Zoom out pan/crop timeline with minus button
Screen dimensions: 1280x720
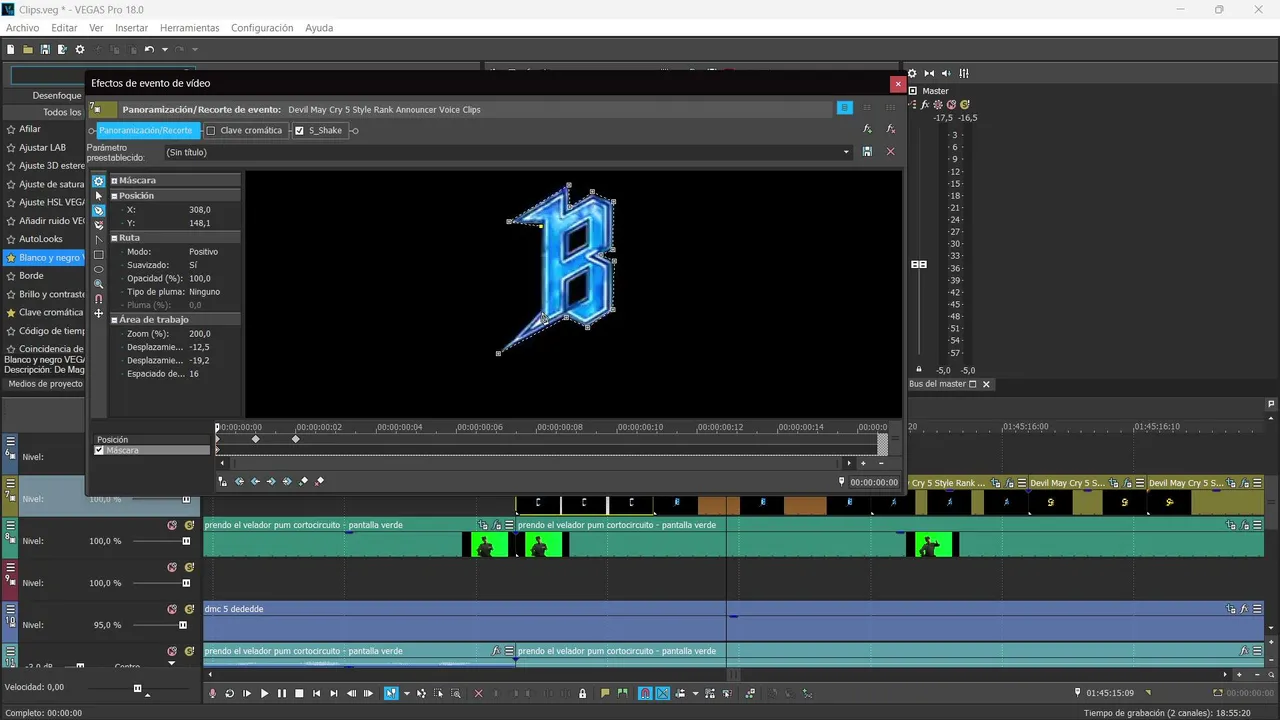coord(881,463)
